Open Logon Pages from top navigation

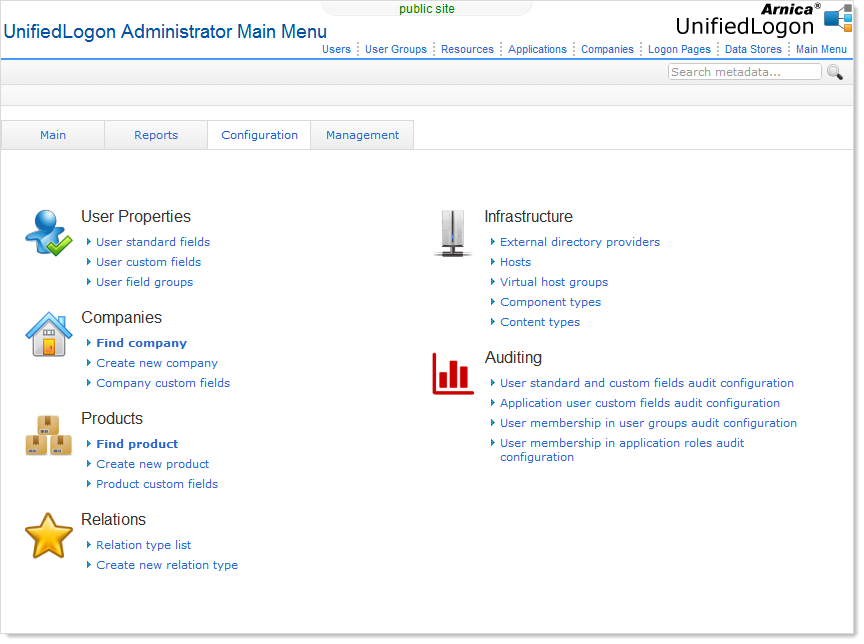pos(679,49)
